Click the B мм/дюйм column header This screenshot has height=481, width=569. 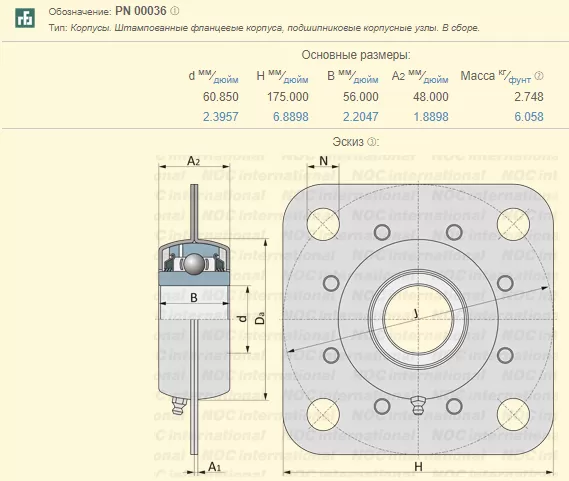(x=353, y=77)
